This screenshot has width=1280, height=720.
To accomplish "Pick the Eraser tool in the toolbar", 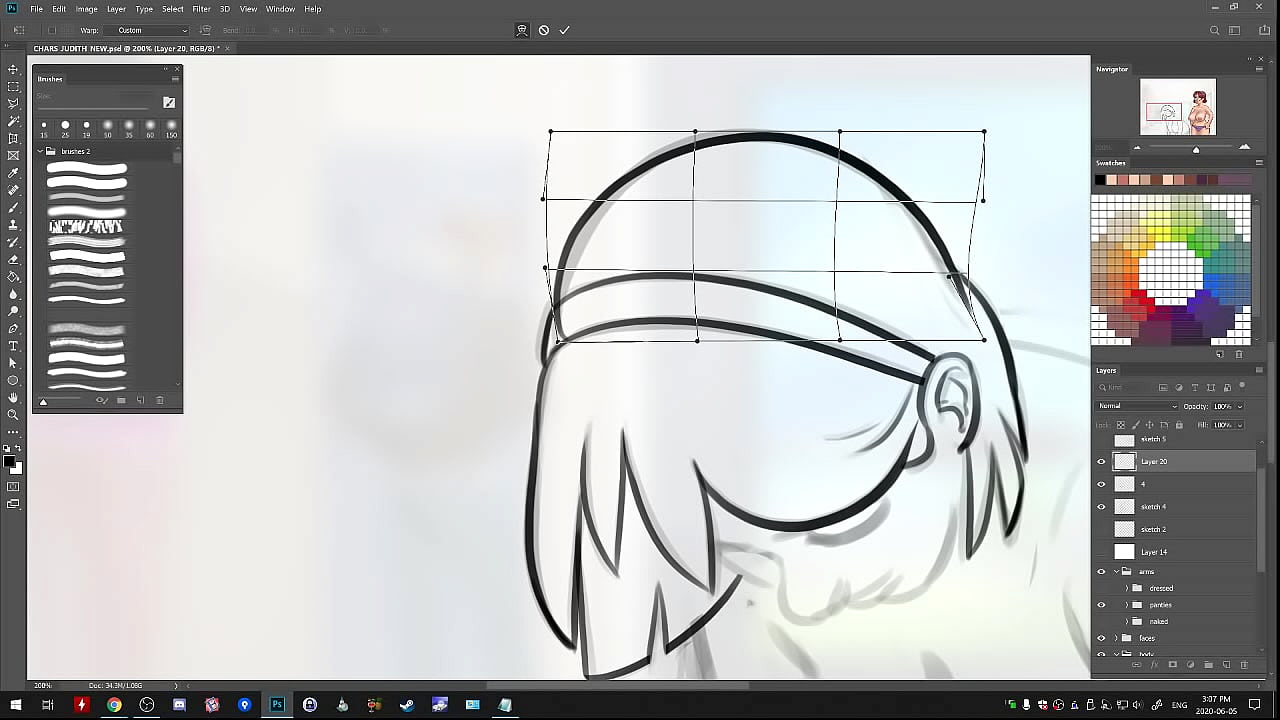I will 13,260.
